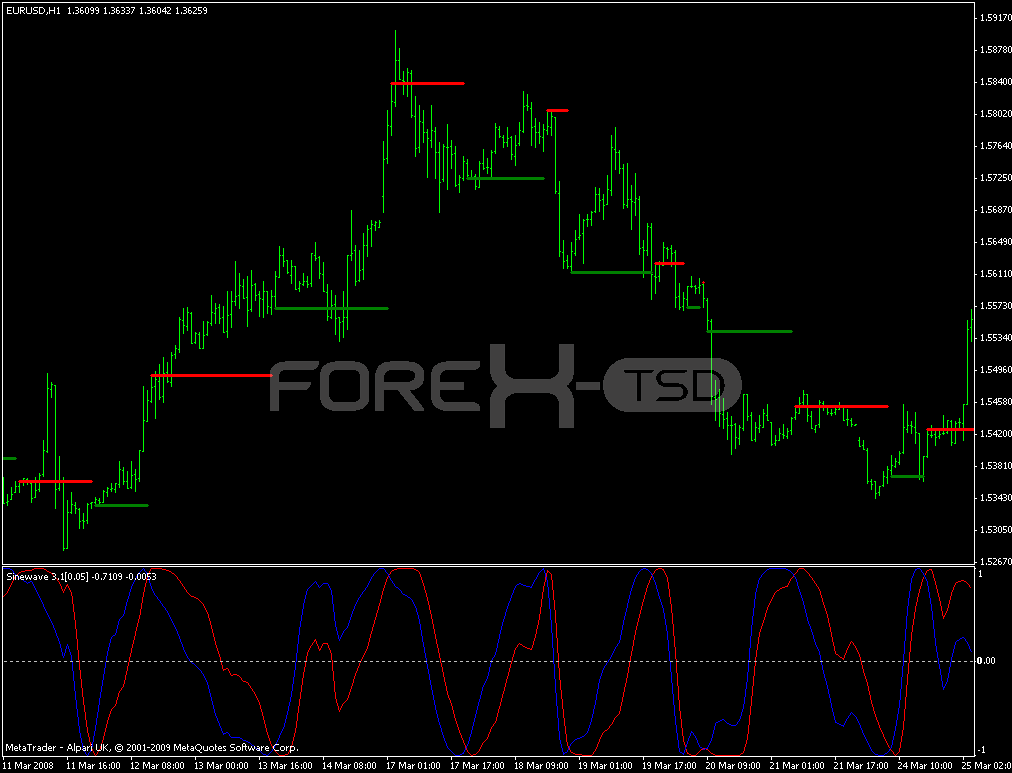
Task: Click the MetaTrader Alpari UK copyright text
Action: click(152, 748)
